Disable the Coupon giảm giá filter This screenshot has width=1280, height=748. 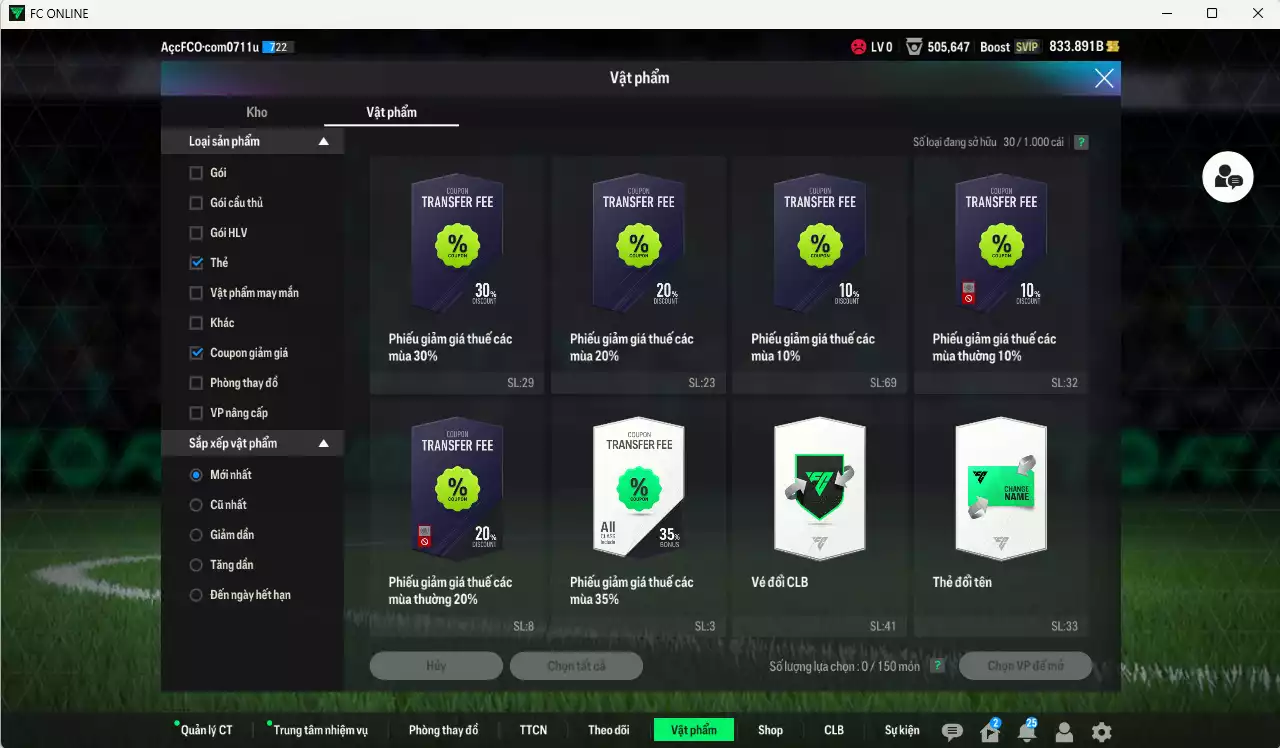(196, 352)
